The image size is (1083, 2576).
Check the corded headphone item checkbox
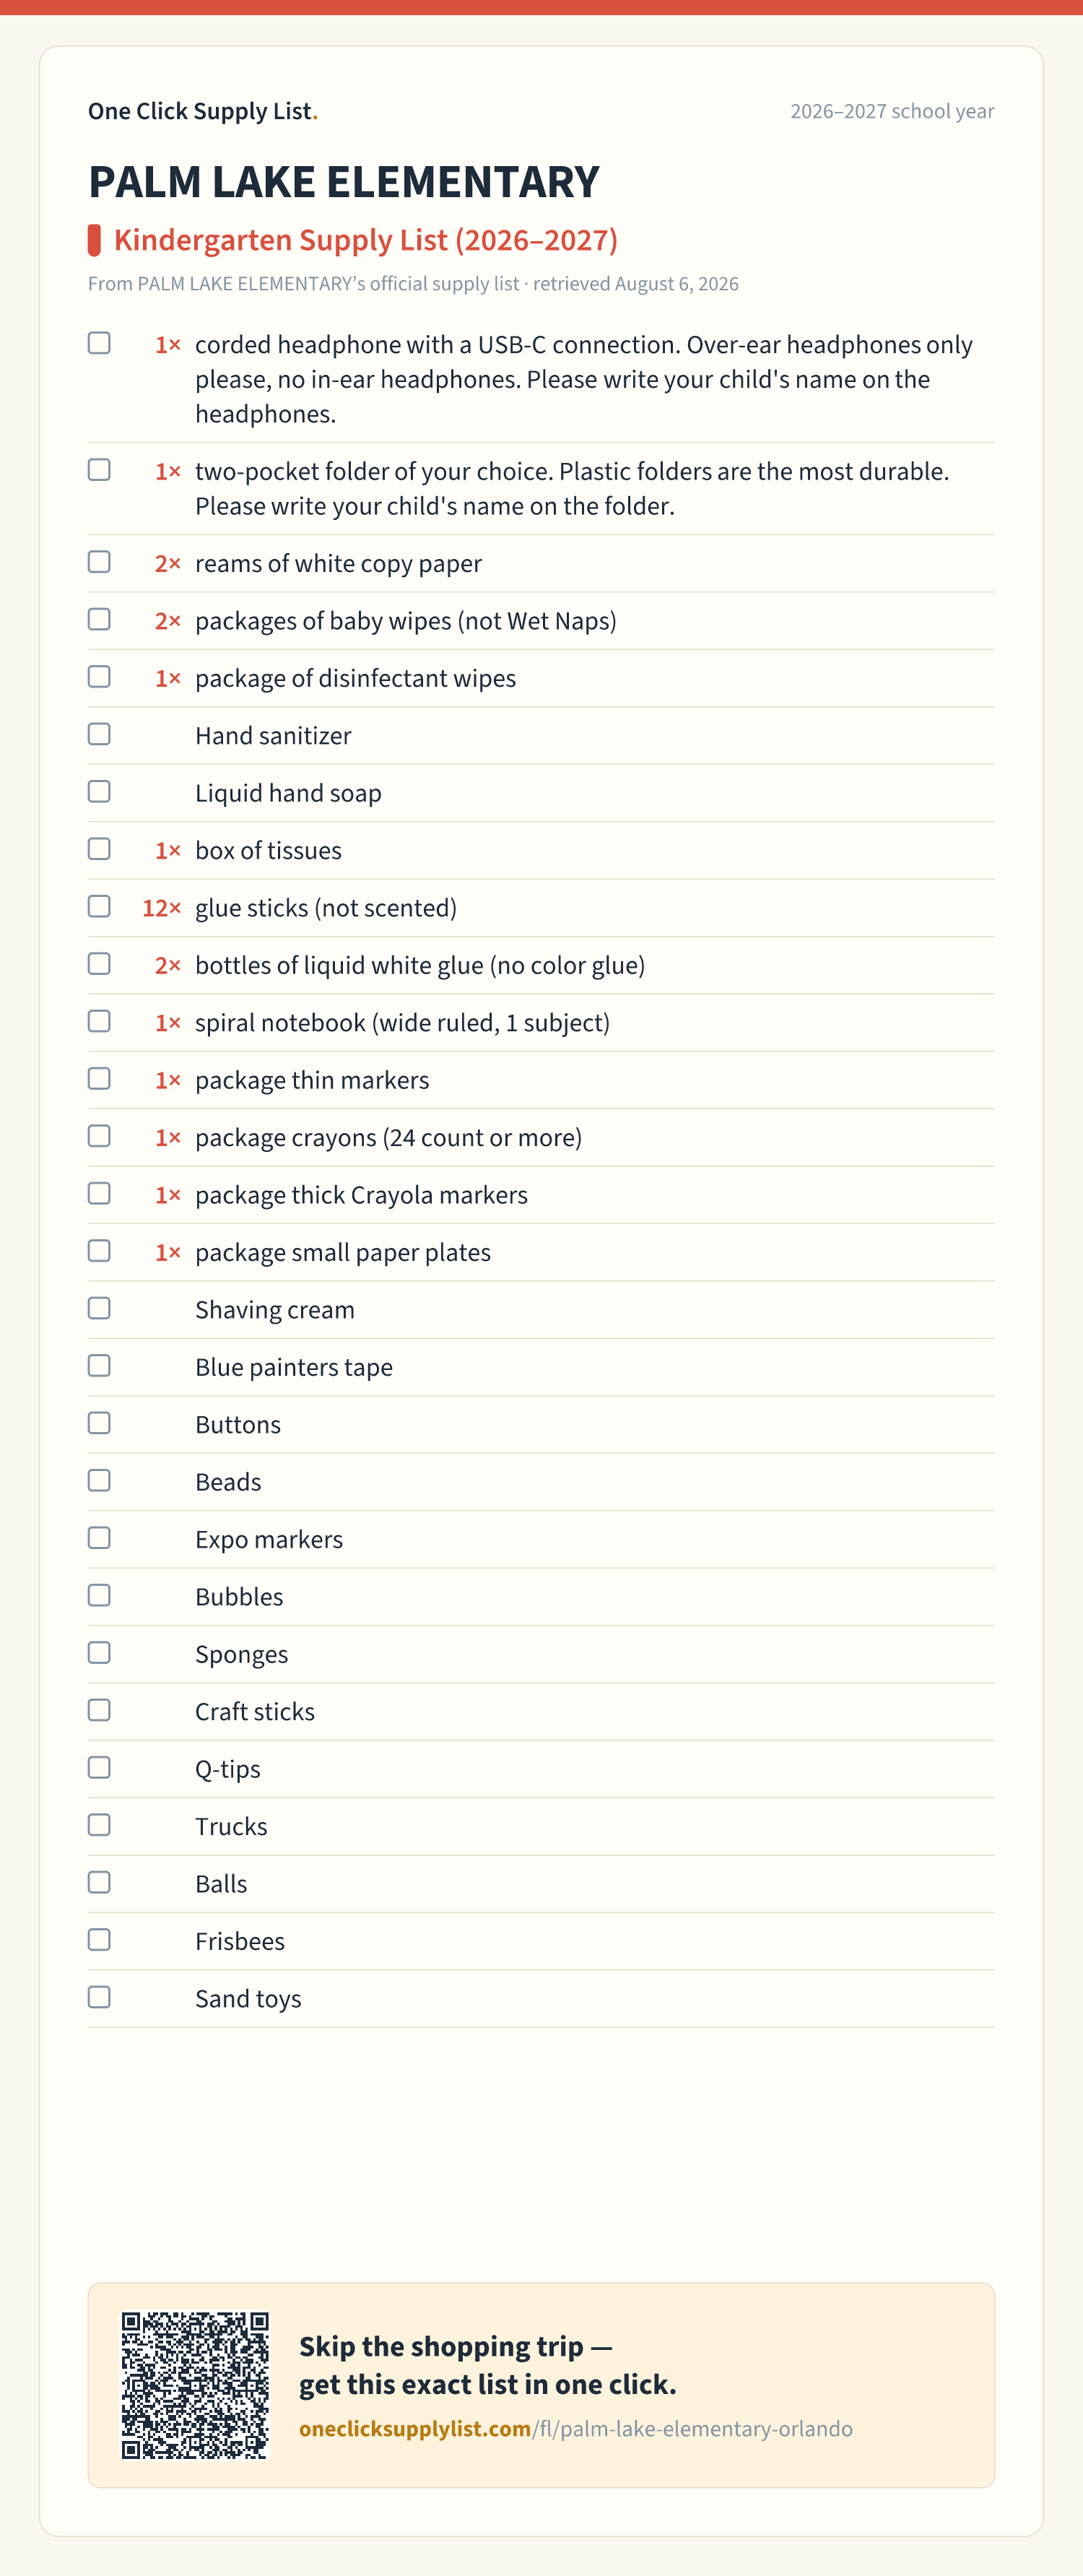point(99,343)
